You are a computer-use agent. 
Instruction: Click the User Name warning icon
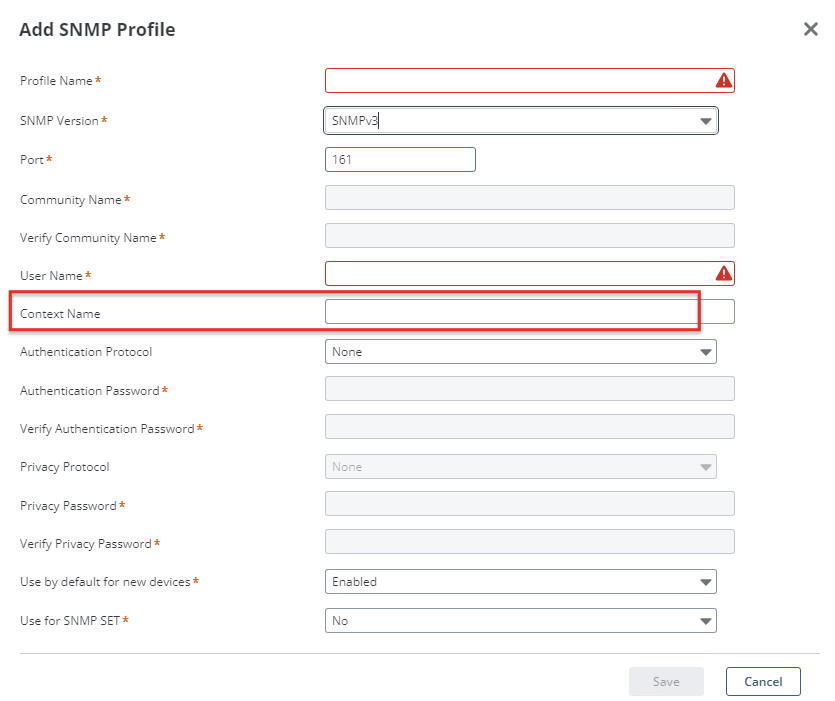click(723, 274)
